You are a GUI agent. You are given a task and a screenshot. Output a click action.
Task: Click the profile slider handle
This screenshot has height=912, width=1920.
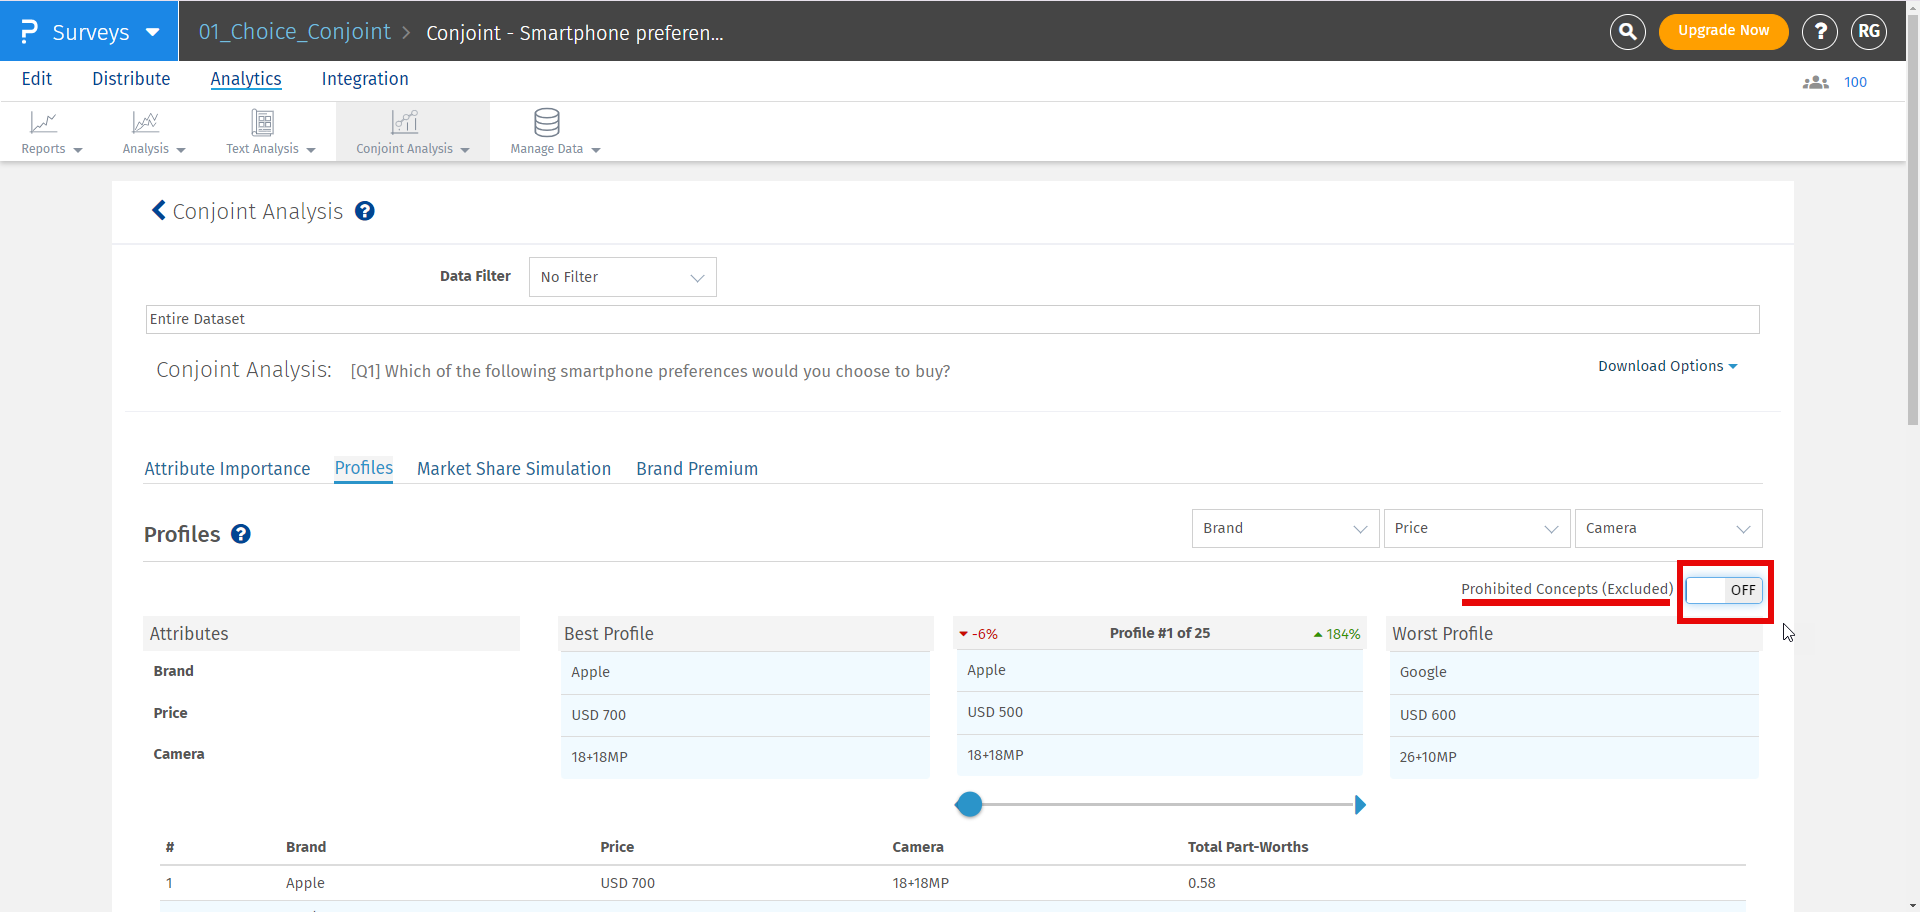click(x=969, y=805)
